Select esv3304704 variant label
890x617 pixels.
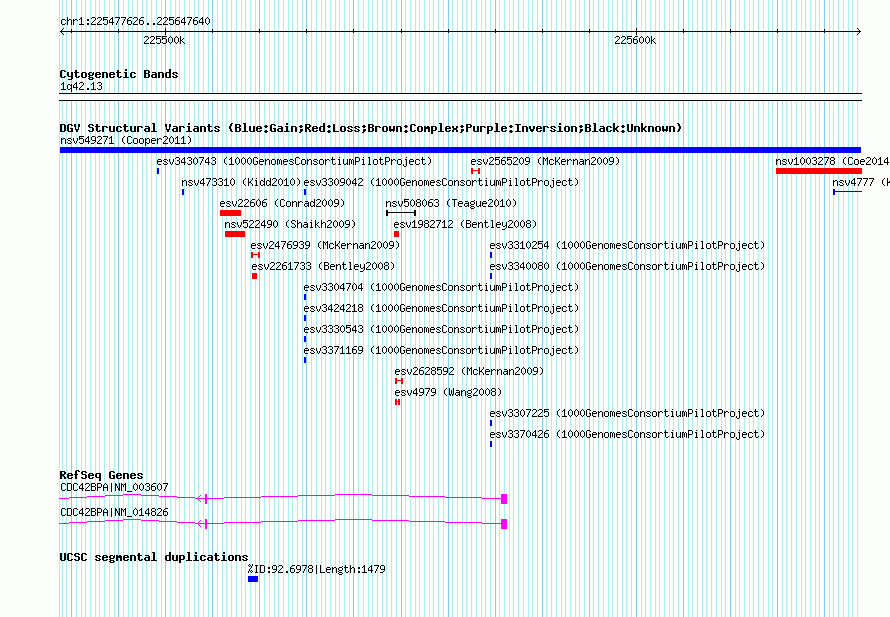pos(441,287)
